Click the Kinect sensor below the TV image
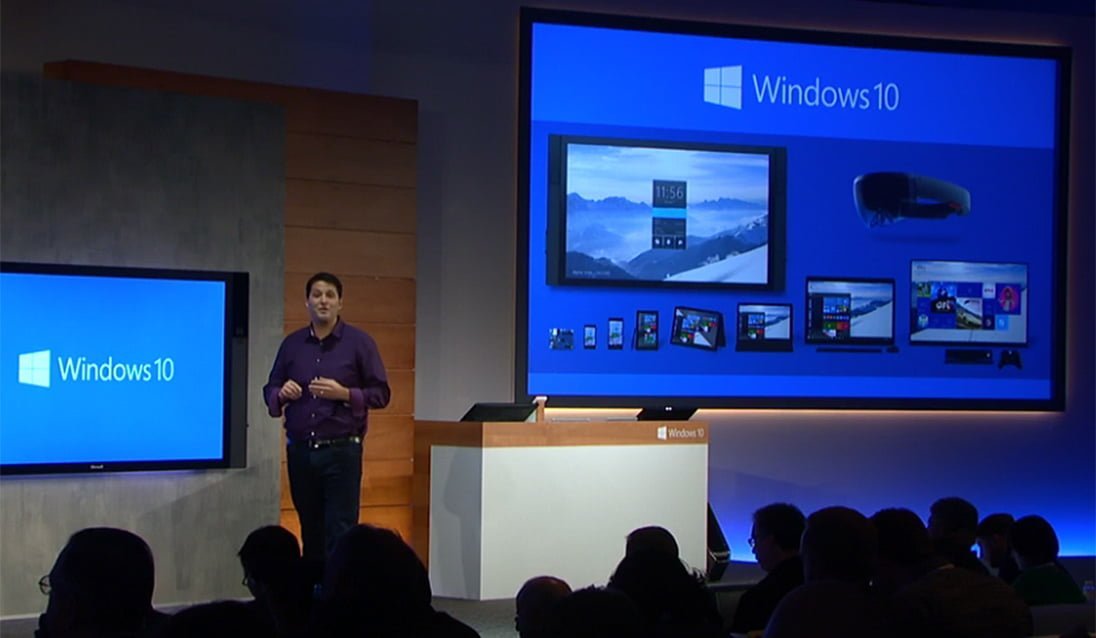The image size is (1096, 638). pos(969,356)
